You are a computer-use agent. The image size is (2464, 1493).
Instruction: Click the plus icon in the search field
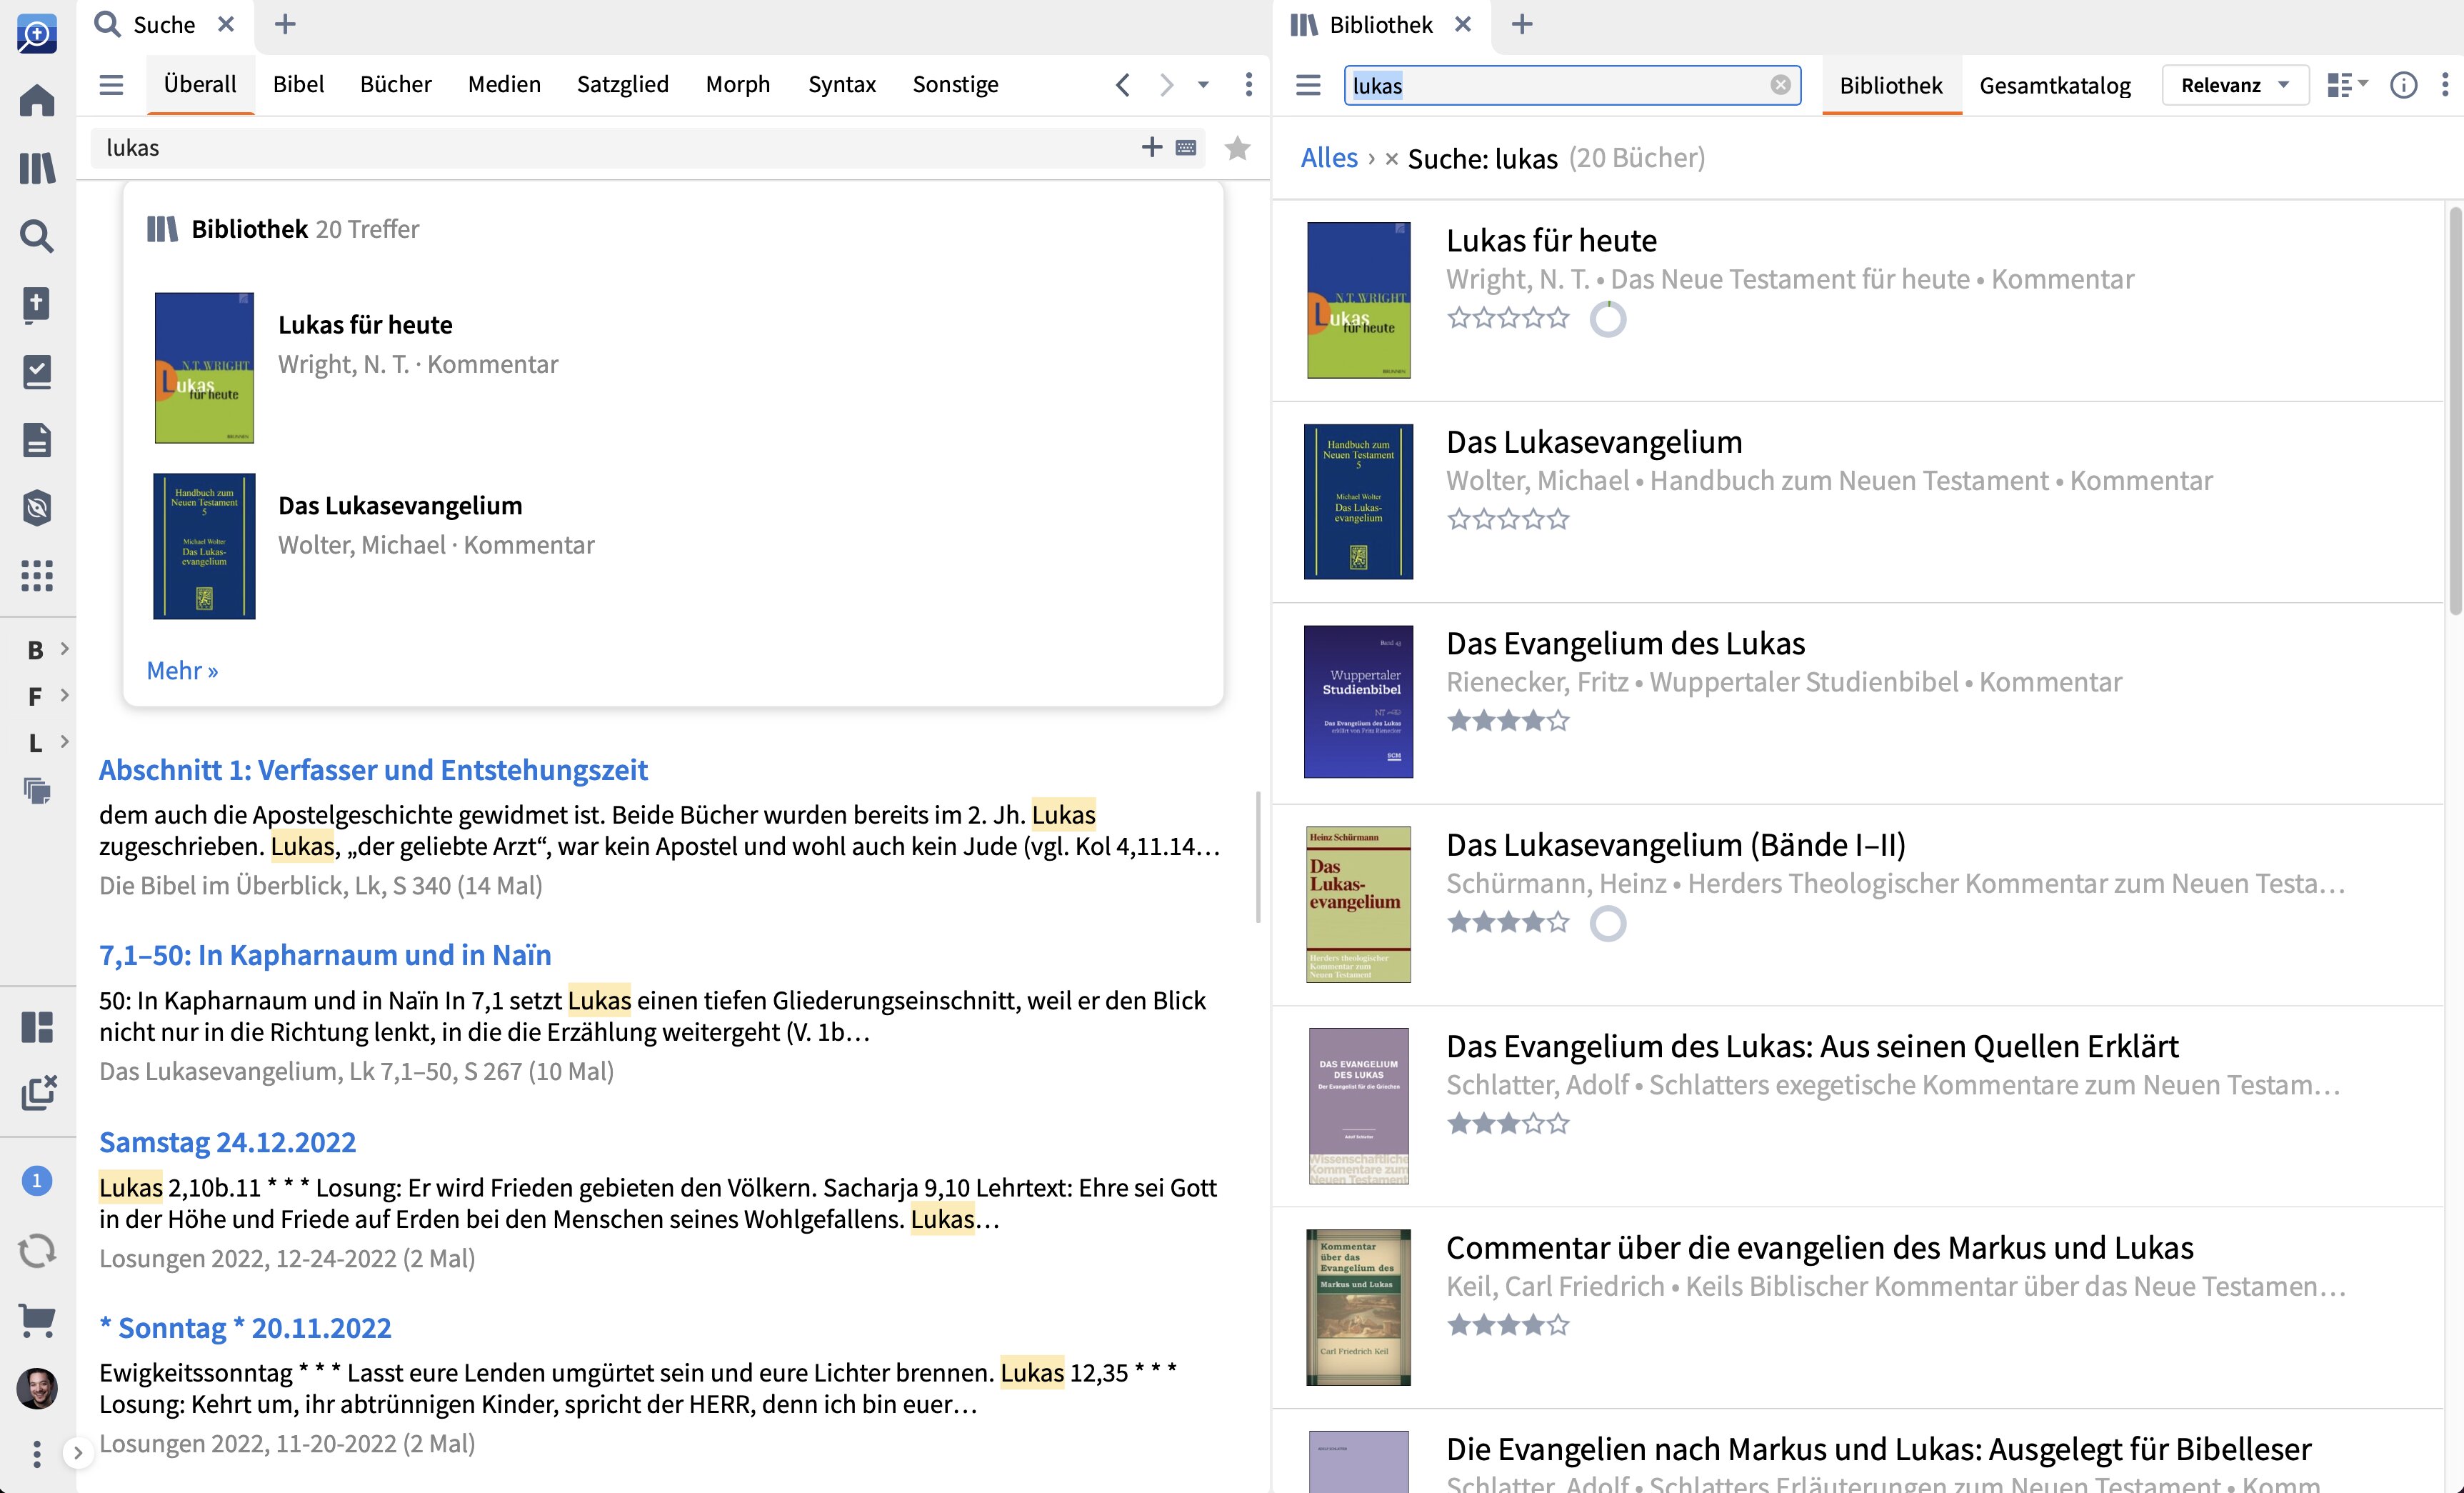point(1152,148)
